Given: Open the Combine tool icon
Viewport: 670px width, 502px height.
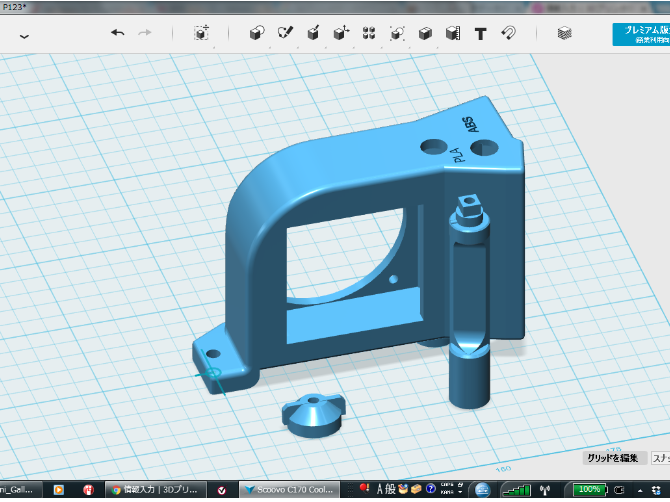Looking at the screenshot, I should 425,33.
